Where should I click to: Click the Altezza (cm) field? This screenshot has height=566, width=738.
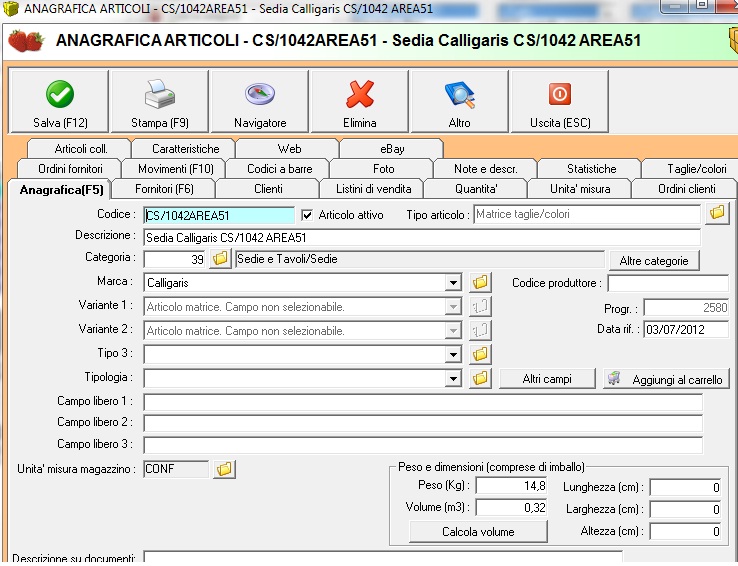pos(685,531)
